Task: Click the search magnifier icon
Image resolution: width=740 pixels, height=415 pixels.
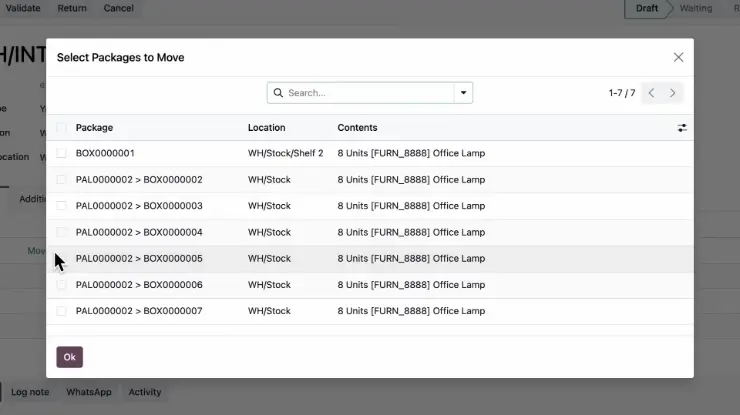Action: click(277, 93)
